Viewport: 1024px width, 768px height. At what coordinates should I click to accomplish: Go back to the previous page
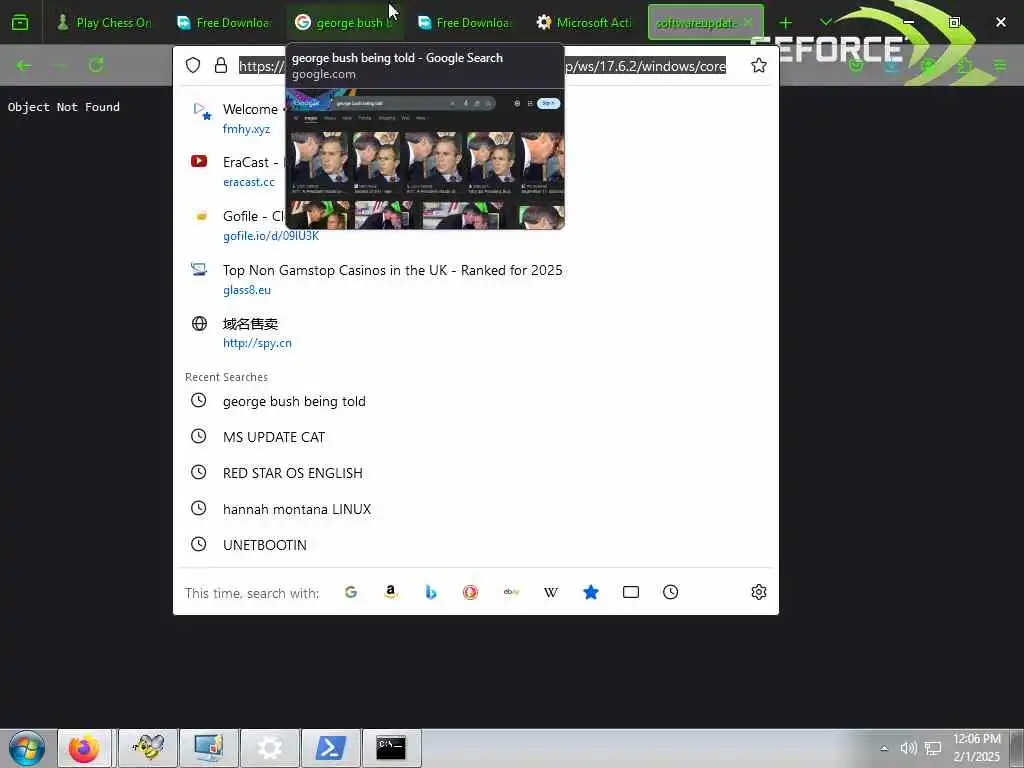[x=24, y=65]
